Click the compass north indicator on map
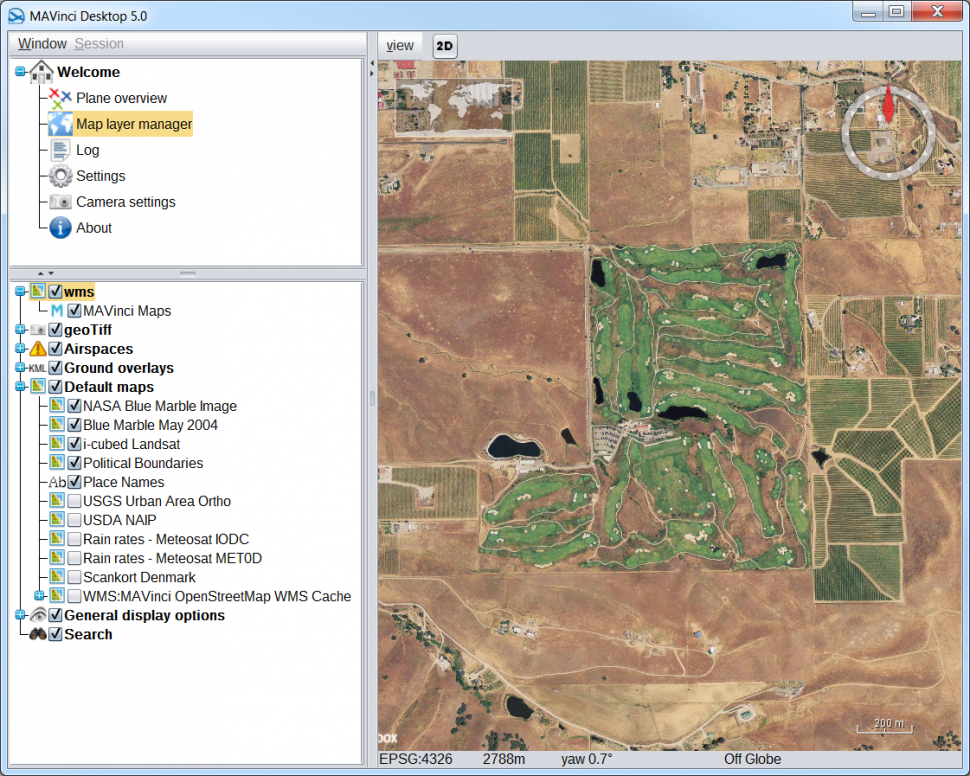Viewport: 970px width, 776px height. click(x=888, y=107)
